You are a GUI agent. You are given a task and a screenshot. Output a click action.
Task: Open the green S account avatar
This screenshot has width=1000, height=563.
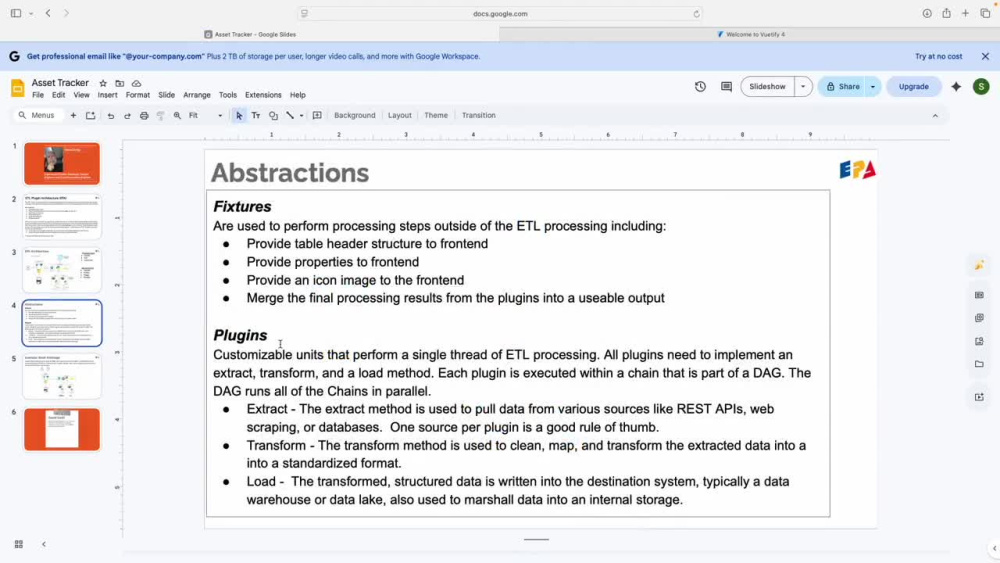[x=981, y=87]
